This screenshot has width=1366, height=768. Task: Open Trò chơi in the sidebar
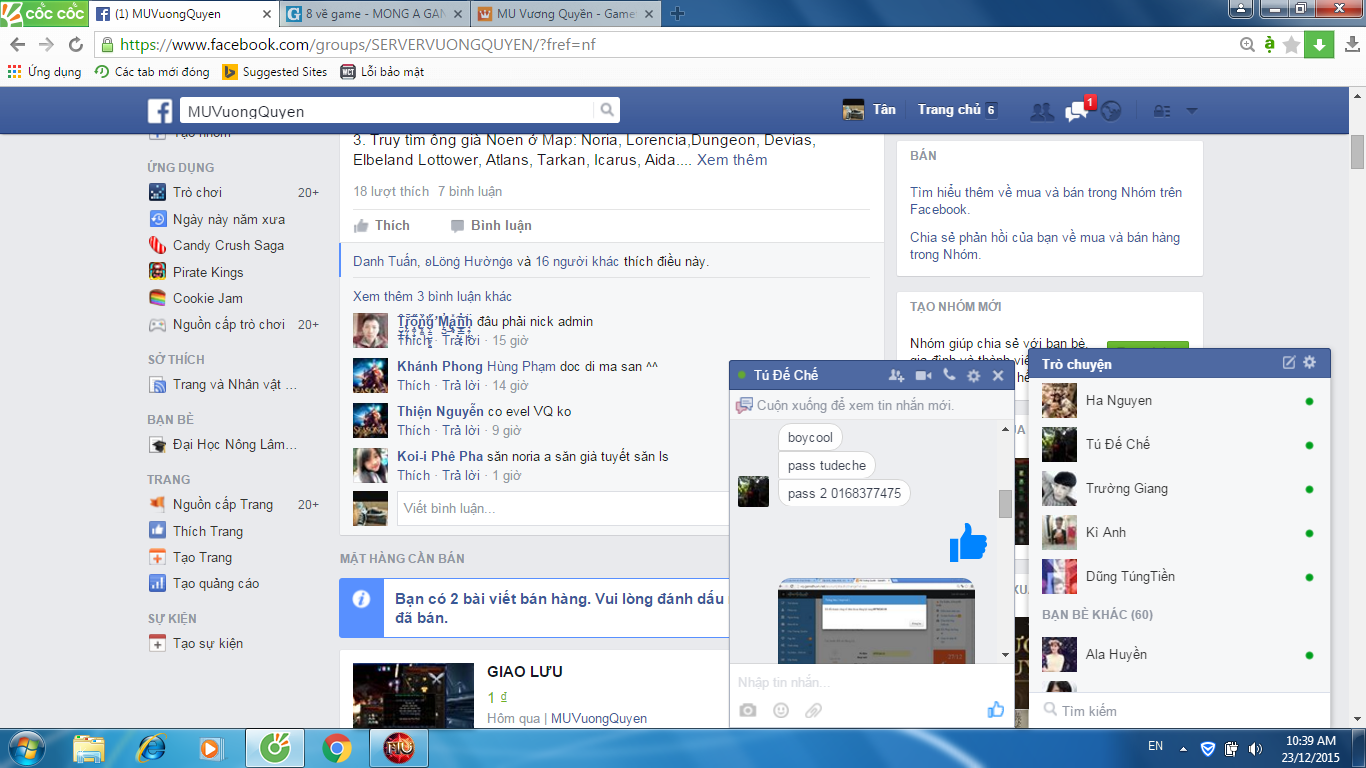197,192
